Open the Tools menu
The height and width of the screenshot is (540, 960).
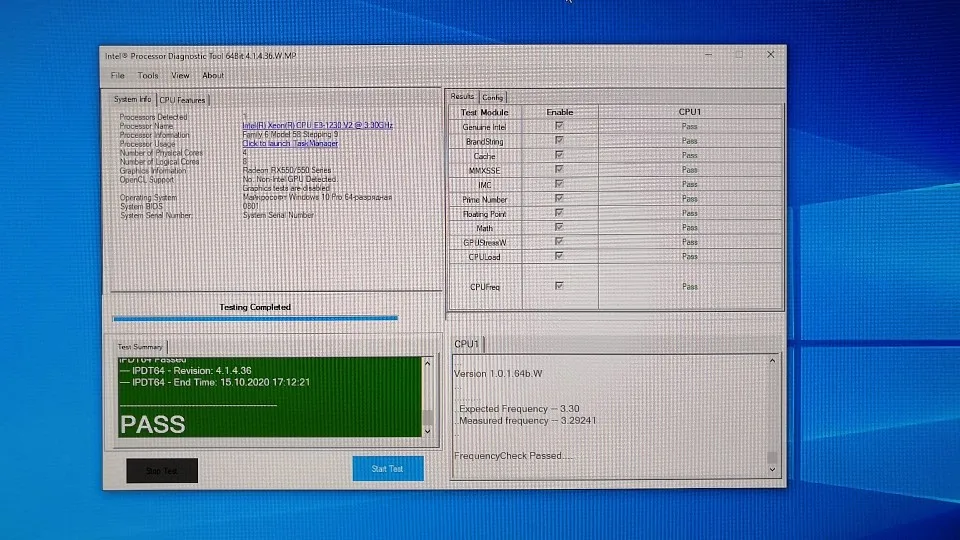[148, 75]
